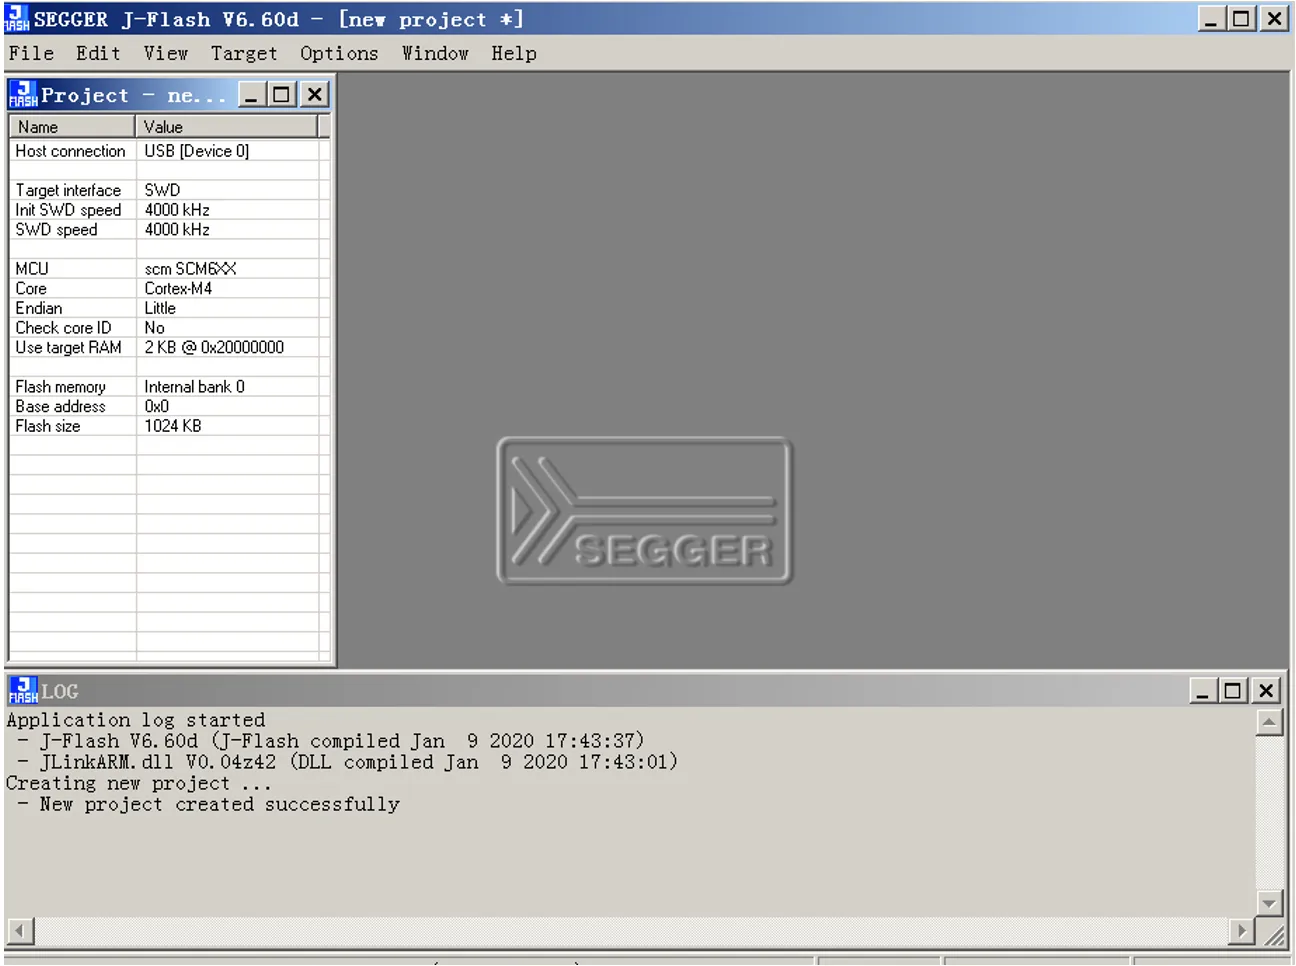Click the 'Cortex-M4' value
Image resolution: width=1296 pixels, height=966 pixels.
click(x=178, y=288)
